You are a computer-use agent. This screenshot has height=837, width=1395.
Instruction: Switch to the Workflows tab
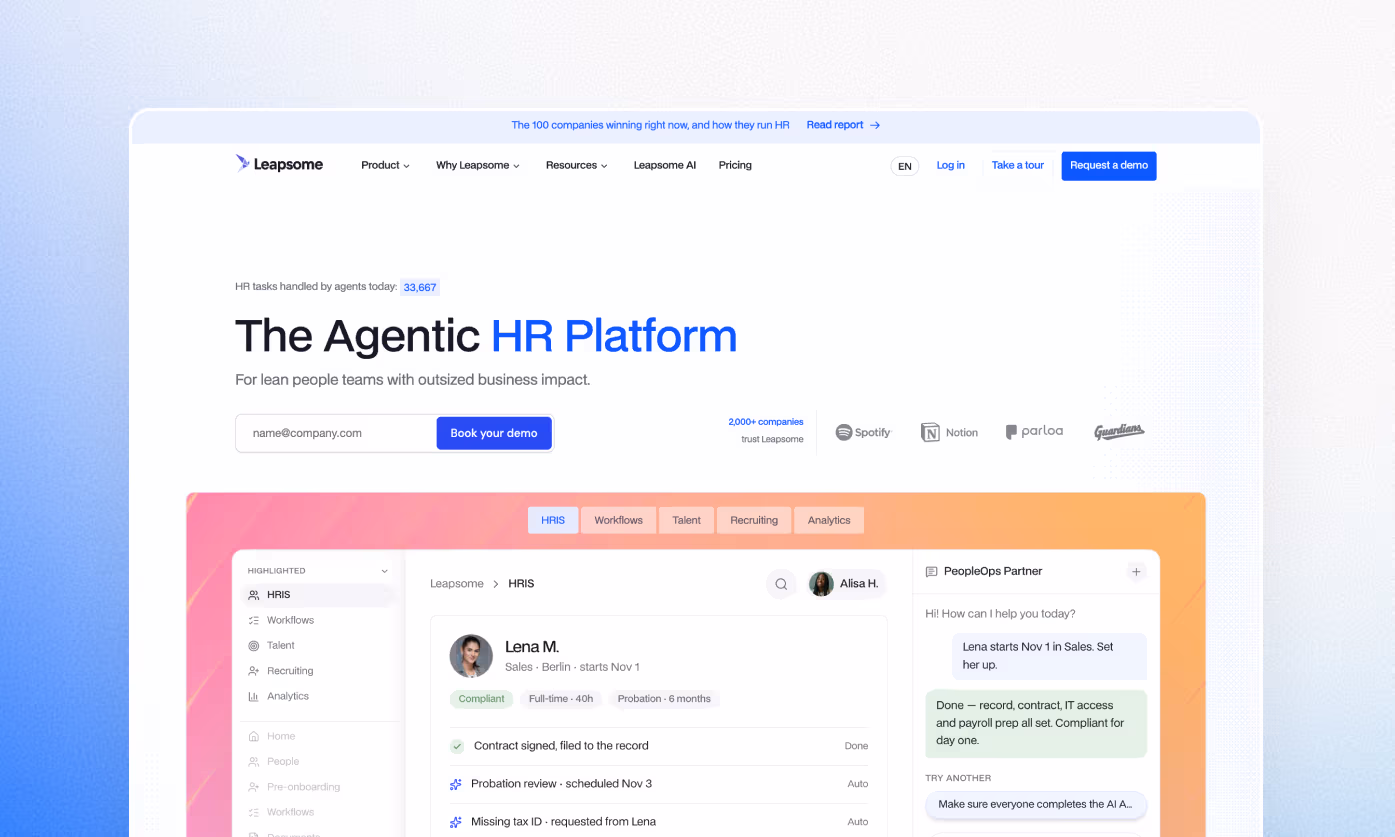619,520
